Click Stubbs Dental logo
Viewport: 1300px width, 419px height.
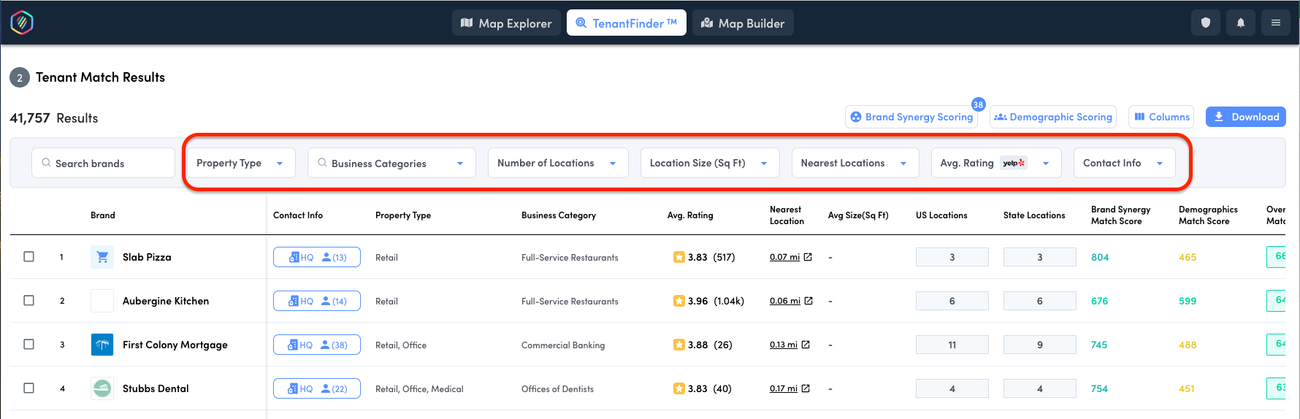102,388
